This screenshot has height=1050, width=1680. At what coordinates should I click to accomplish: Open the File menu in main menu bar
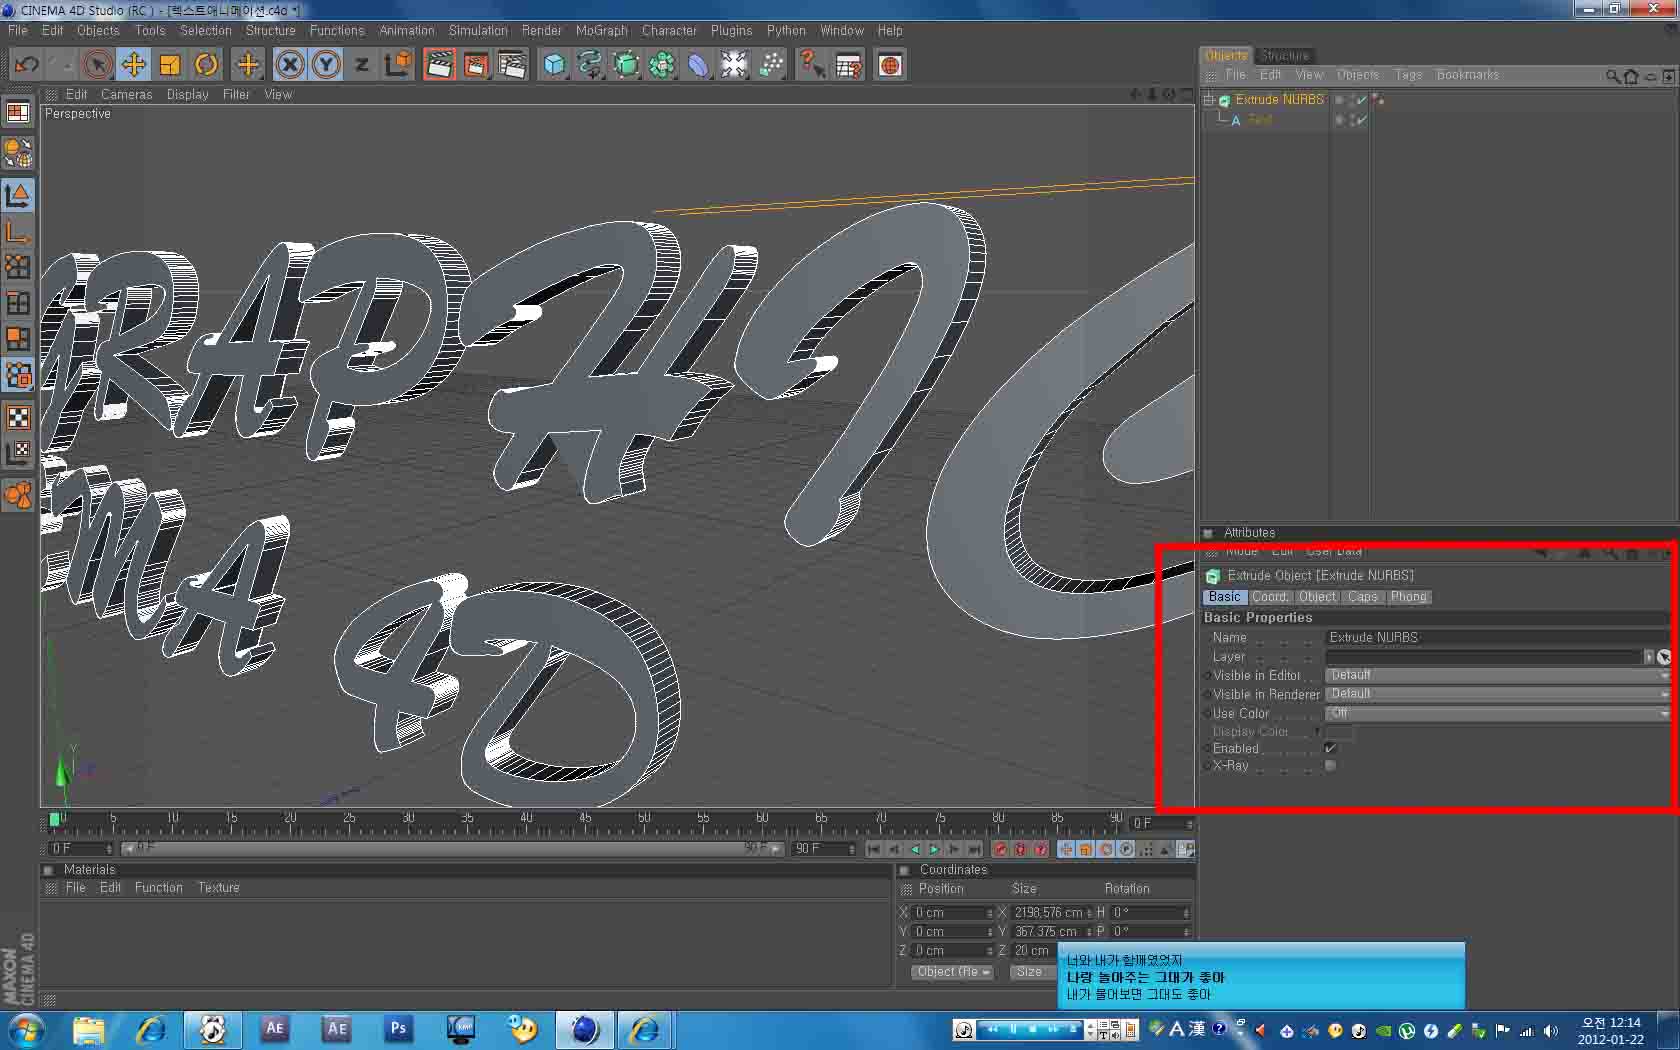18,31
